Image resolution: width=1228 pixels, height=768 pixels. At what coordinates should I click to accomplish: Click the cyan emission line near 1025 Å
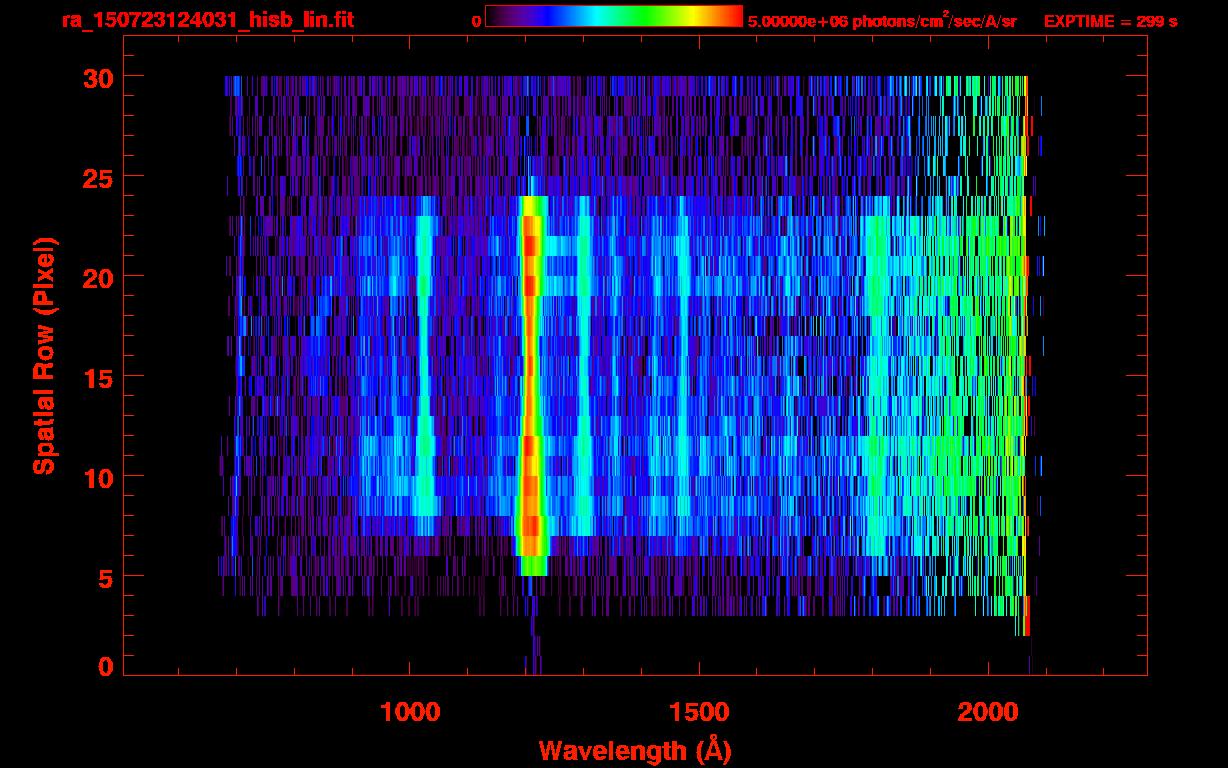coord(425,365)
